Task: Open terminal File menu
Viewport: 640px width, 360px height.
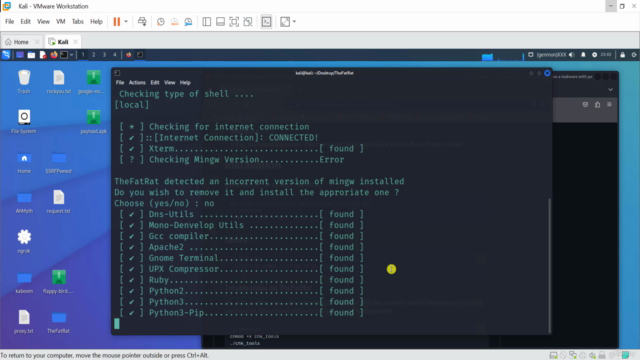Action: click(120, 82)
